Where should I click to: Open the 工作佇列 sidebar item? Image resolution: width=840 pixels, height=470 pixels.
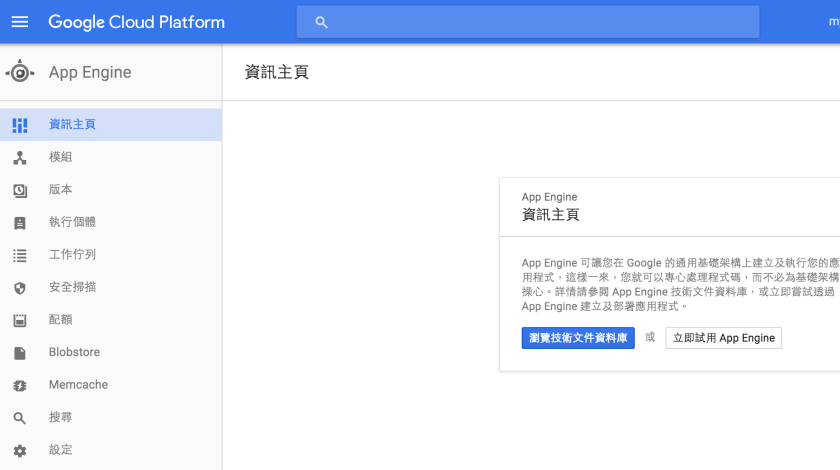[110, 255]
